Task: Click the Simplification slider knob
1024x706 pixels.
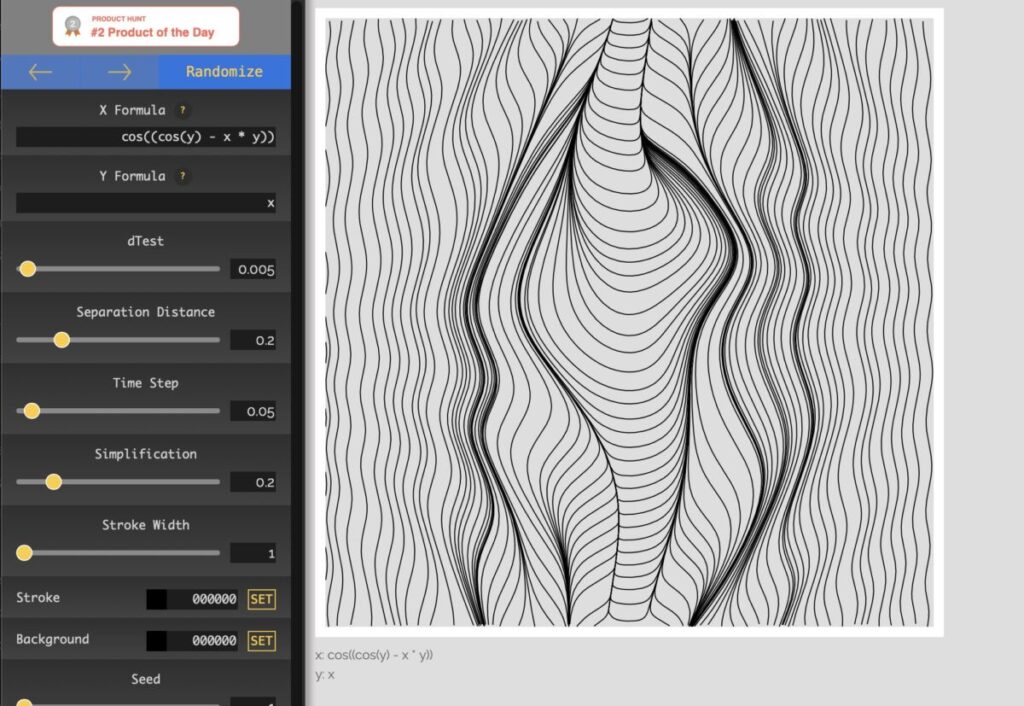Action: [53, 482]
